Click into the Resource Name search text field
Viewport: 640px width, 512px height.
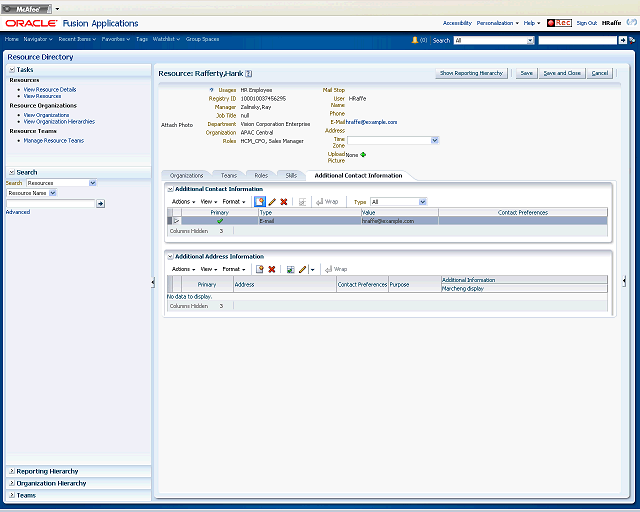[x=51, y=203]
